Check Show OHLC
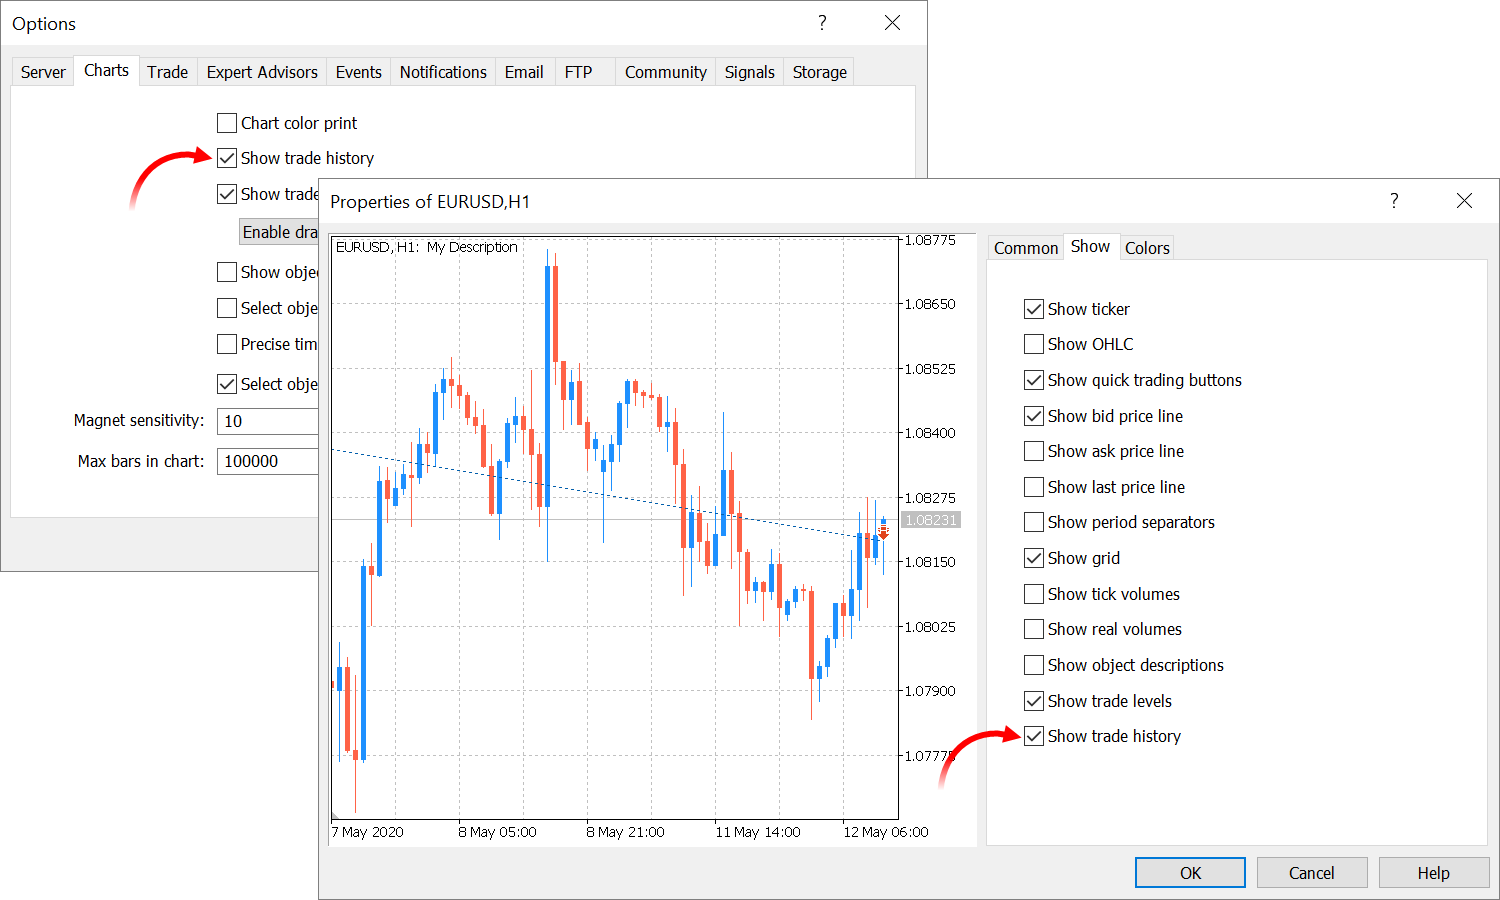1500x900 pixels. 1034,343
